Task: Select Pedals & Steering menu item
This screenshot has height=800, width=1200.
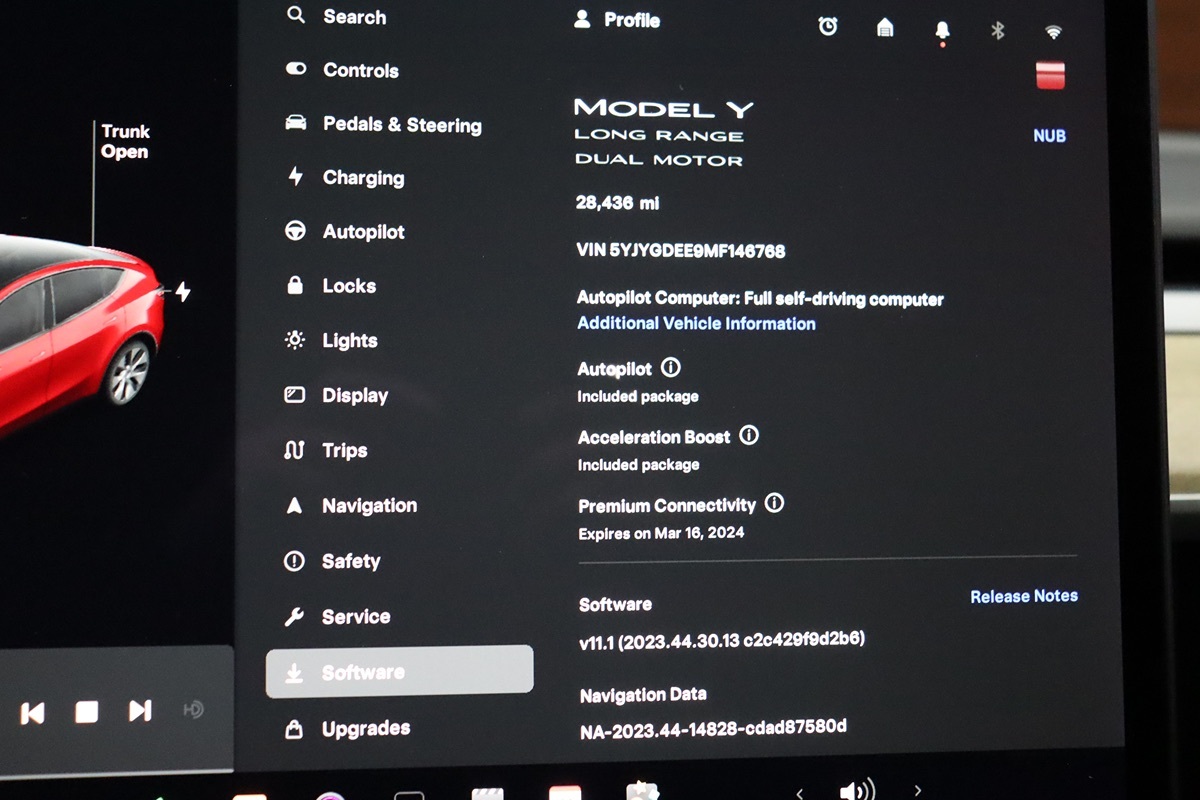Action: click(401, 125)
